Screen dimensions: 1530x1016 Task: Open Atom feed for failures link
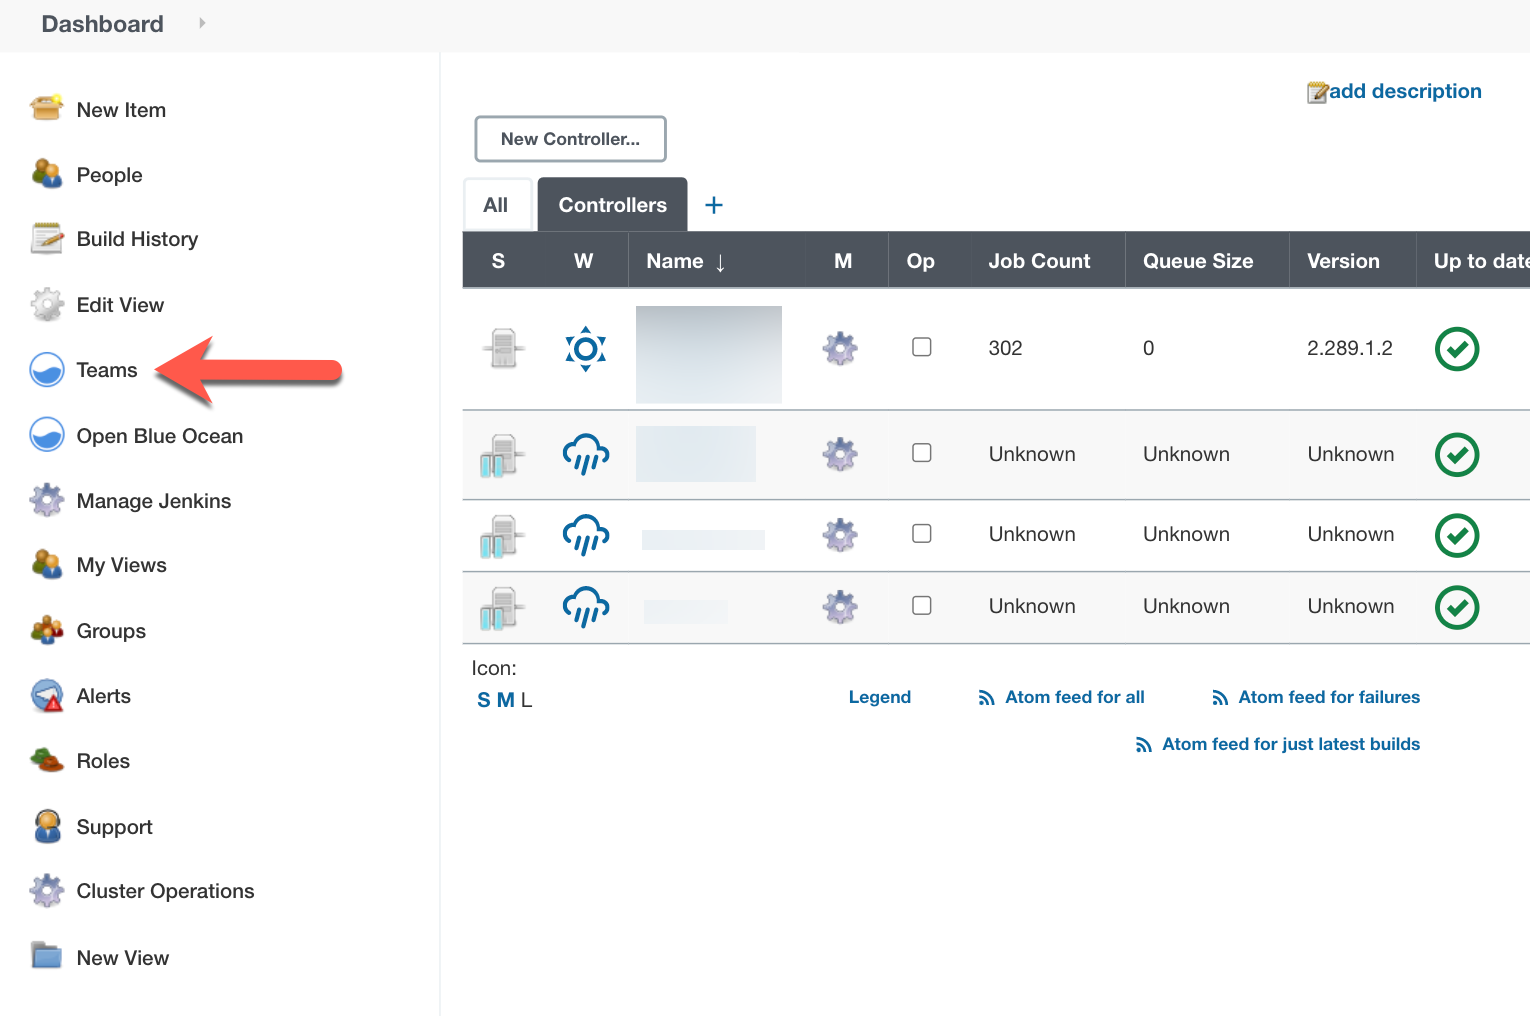(x=1329, y=697)
